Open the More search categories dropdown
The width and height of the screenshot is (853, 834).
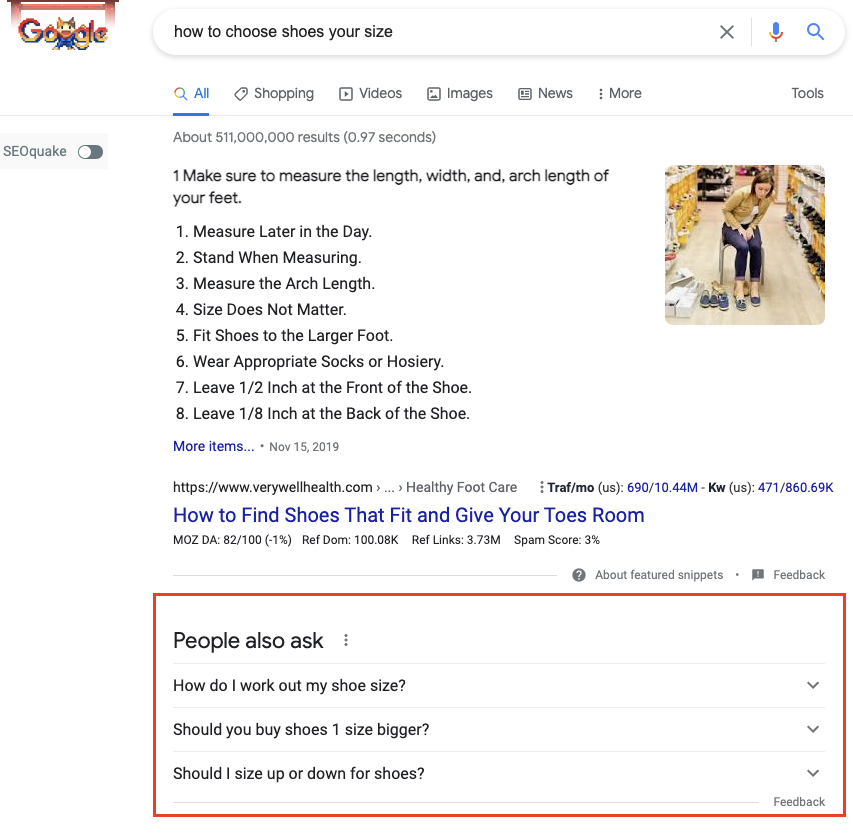[620, 94]
